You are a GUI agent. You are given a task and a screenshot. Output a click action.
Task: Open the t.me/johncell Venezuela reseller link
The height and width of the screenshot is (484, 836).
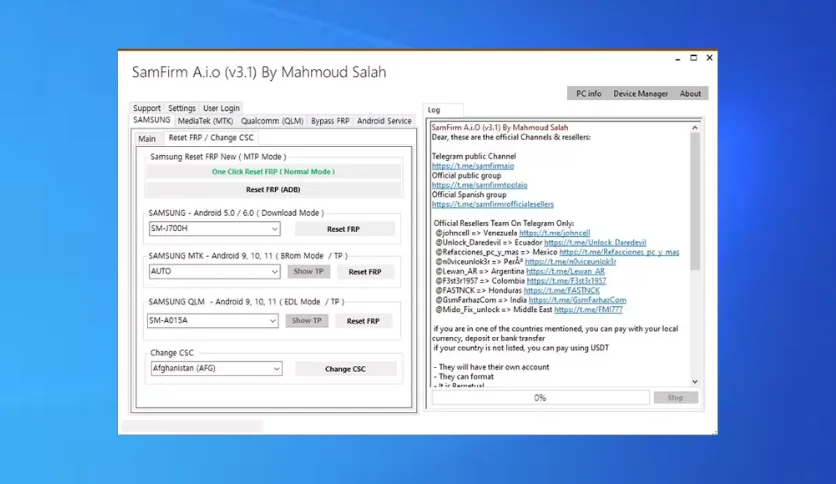click(x=554, y=233)
